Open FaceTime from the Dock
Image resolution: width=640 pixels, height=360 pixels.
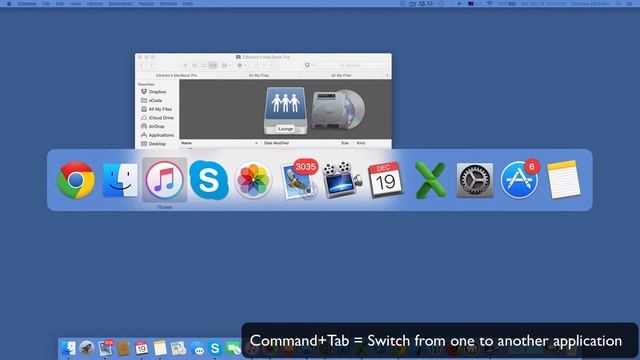click(233, 349)
